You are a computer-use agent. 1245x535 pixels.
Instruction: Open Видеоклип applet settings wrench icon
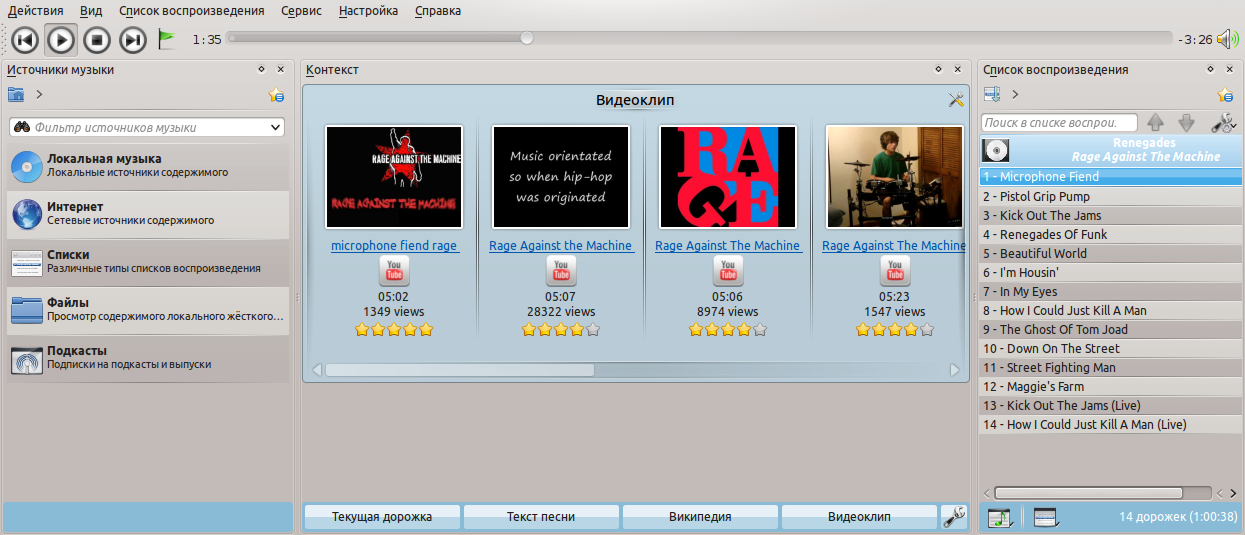click(956, 99)
